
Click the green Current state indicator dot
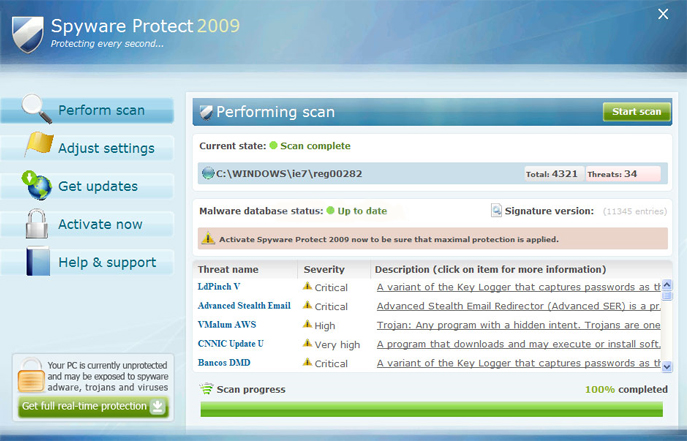point(273,145)
